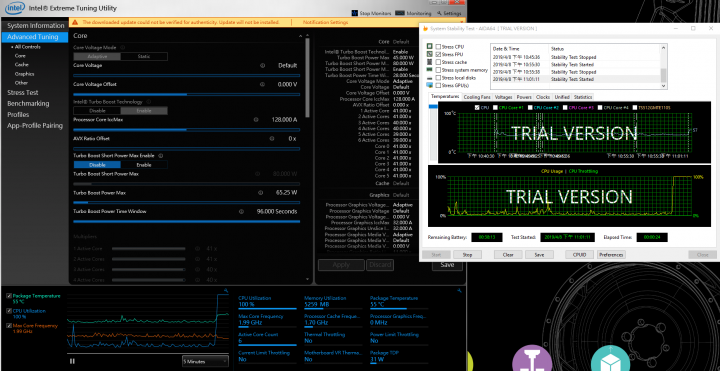Viewport: 720px width, 371px height.
Task: Click the purple circular icon on desktop
Action: pyautogui.click(x=532, y=358)
